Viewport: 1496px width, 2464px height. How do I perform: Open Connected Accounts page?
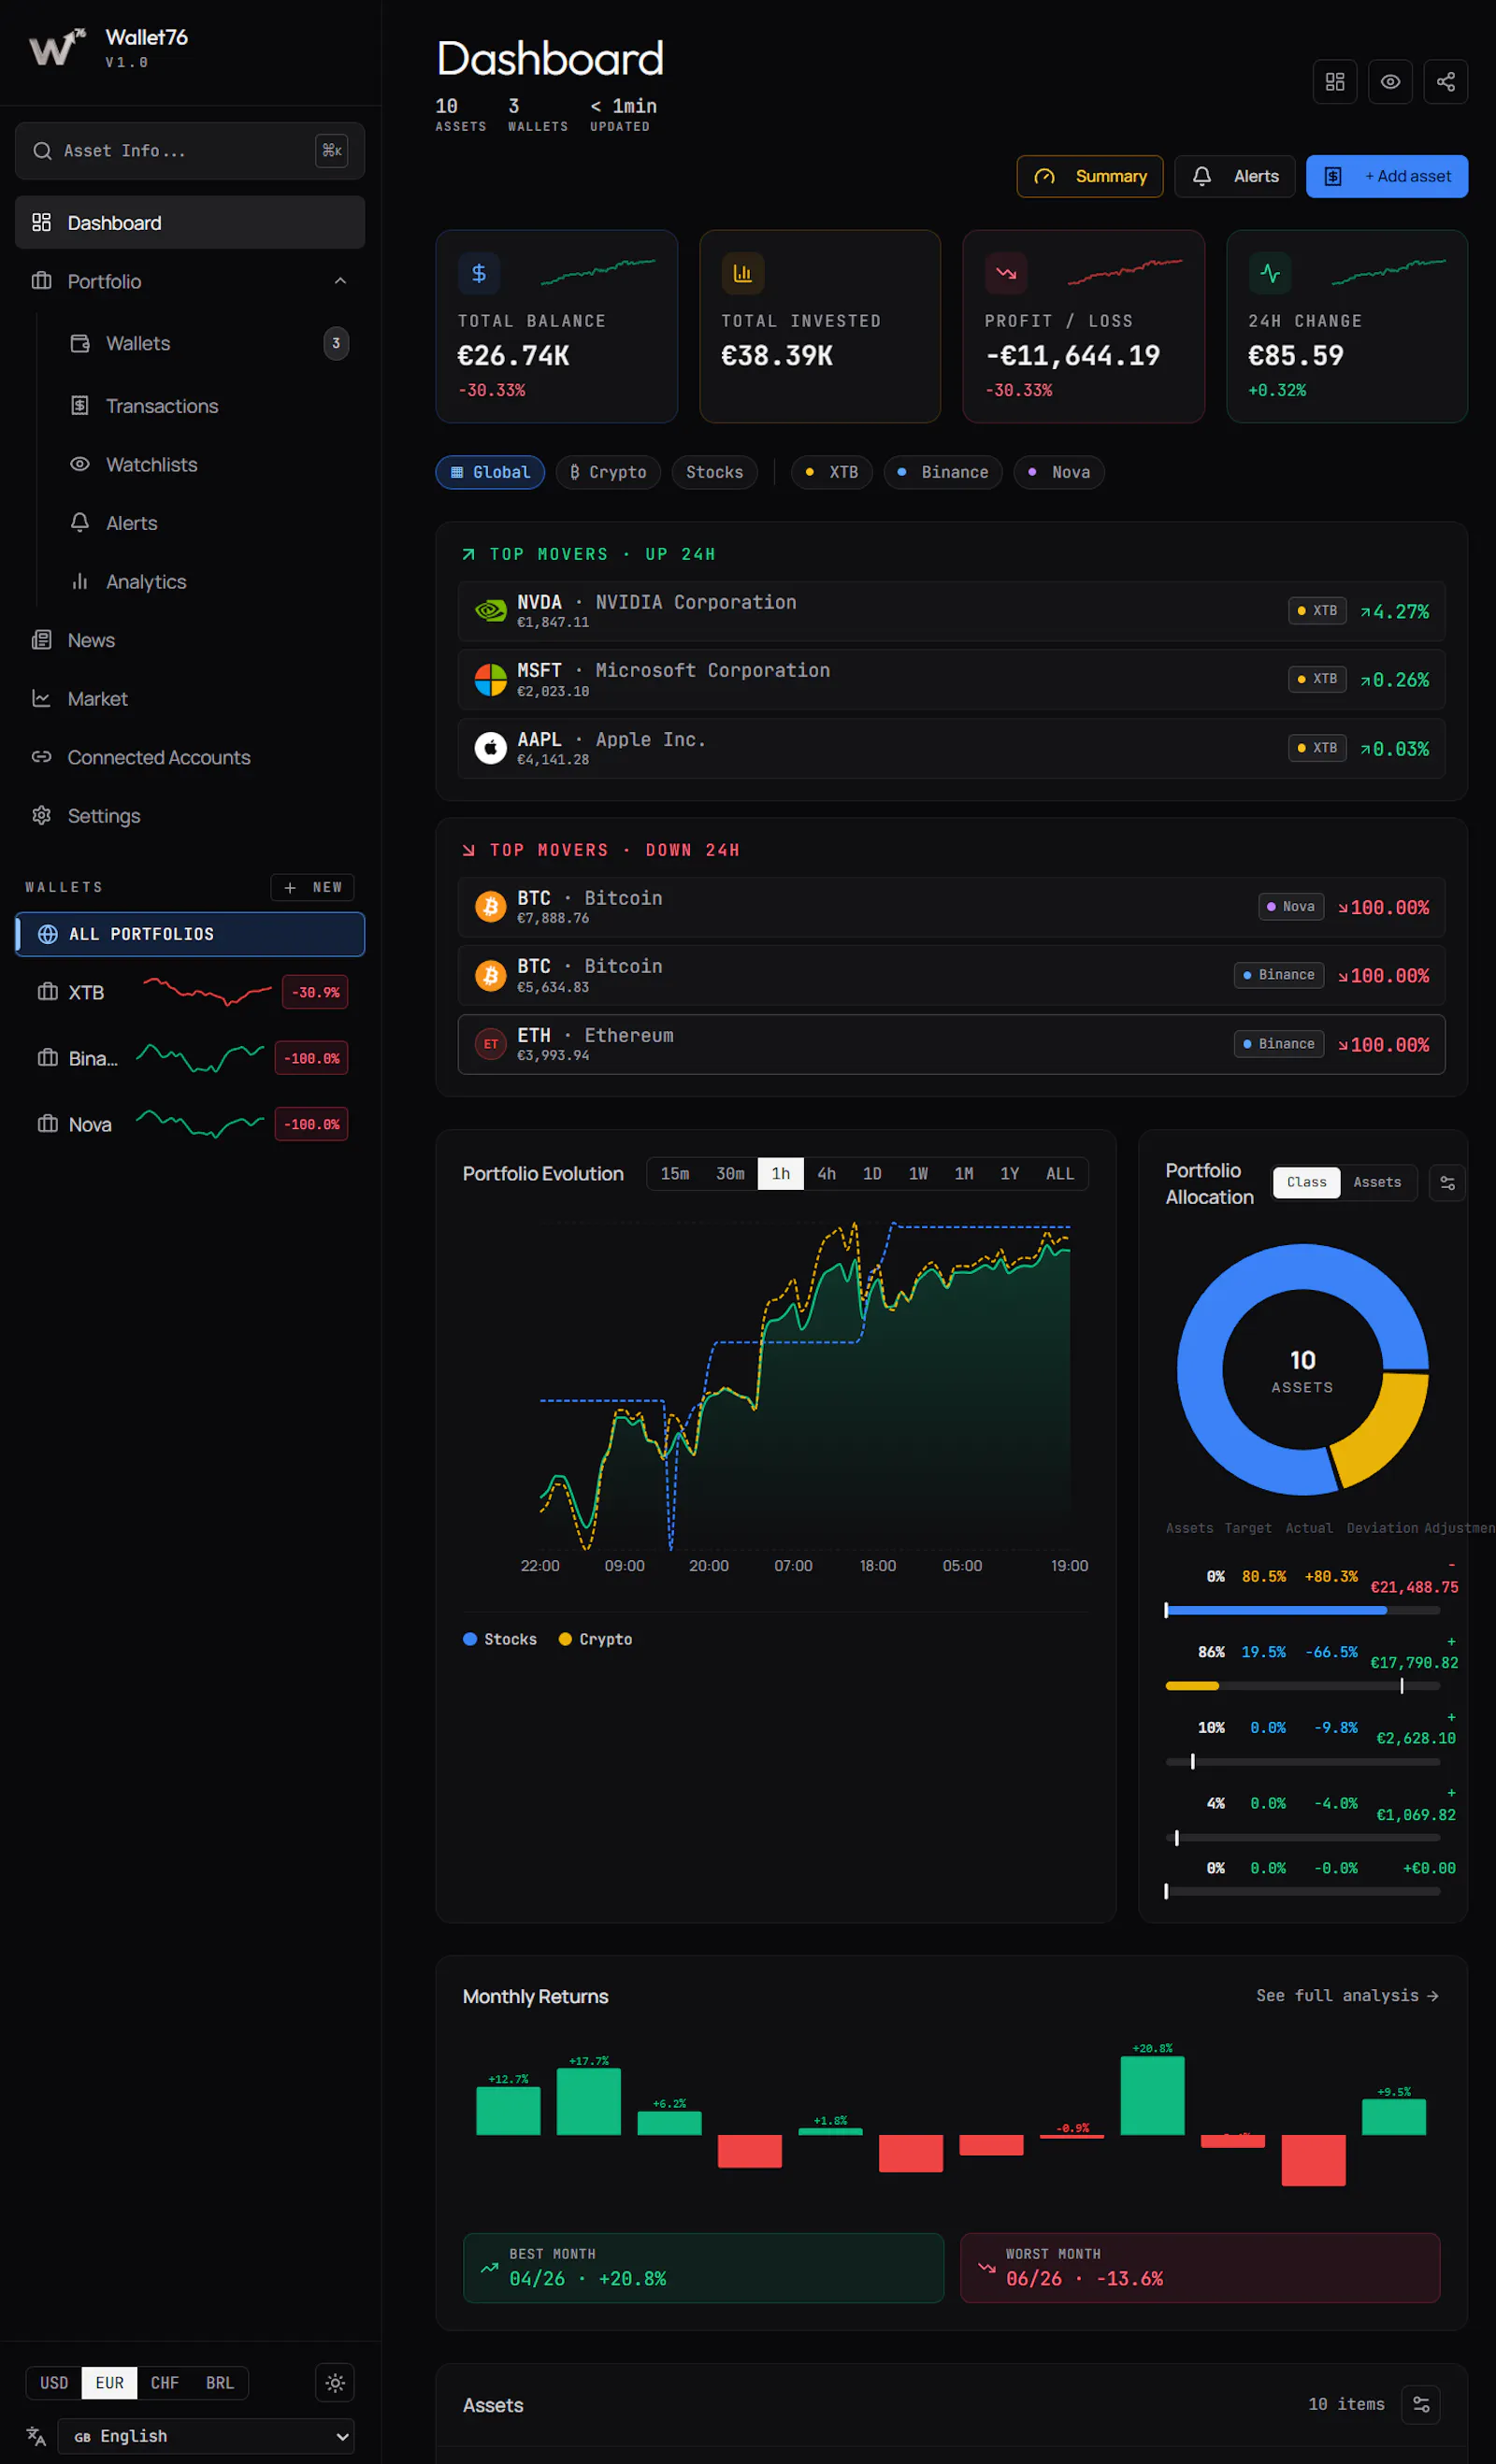190,757
